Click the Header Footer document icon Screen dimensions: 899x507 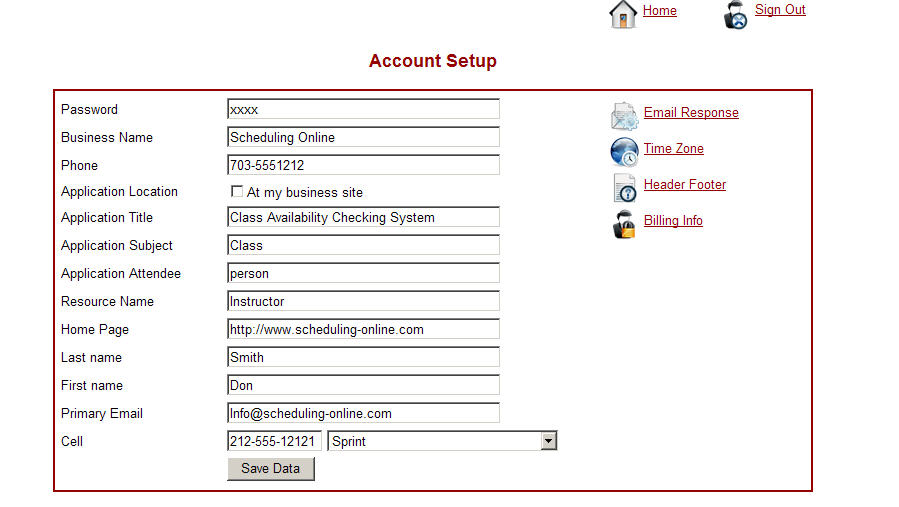tap(624, 188)
